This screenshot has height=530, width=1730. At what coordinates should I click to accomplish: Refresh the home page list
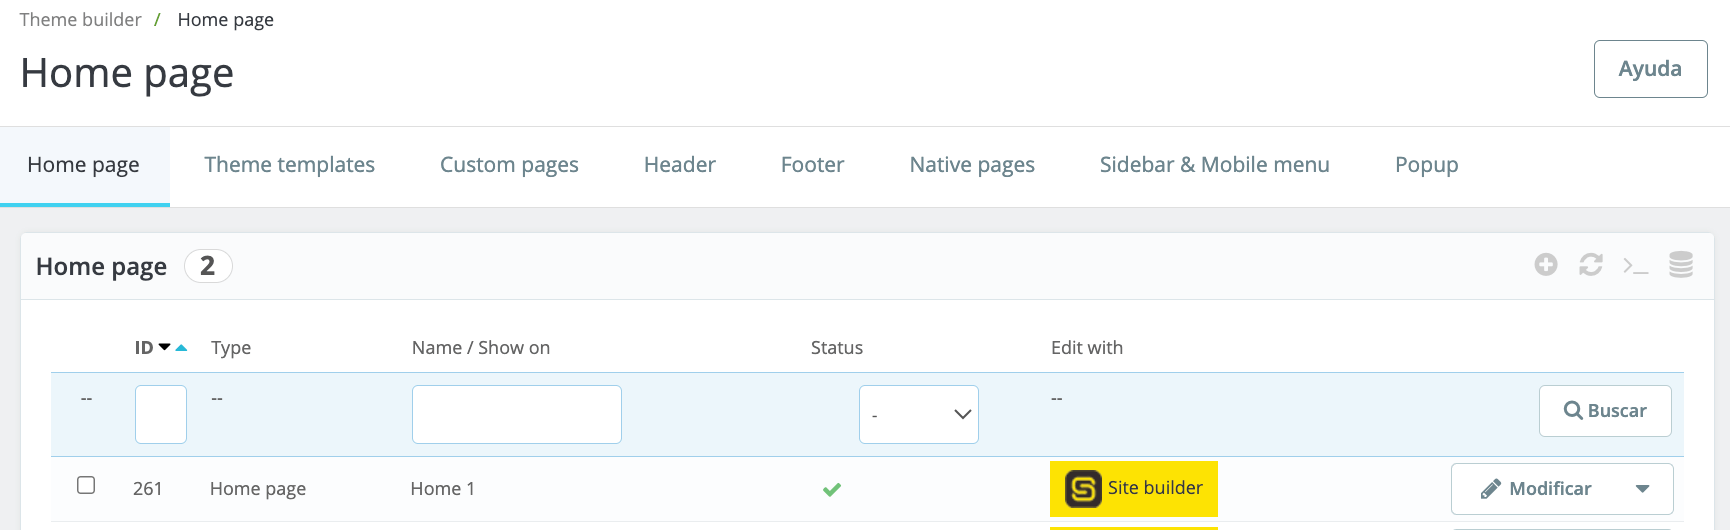click(1590, 265)
